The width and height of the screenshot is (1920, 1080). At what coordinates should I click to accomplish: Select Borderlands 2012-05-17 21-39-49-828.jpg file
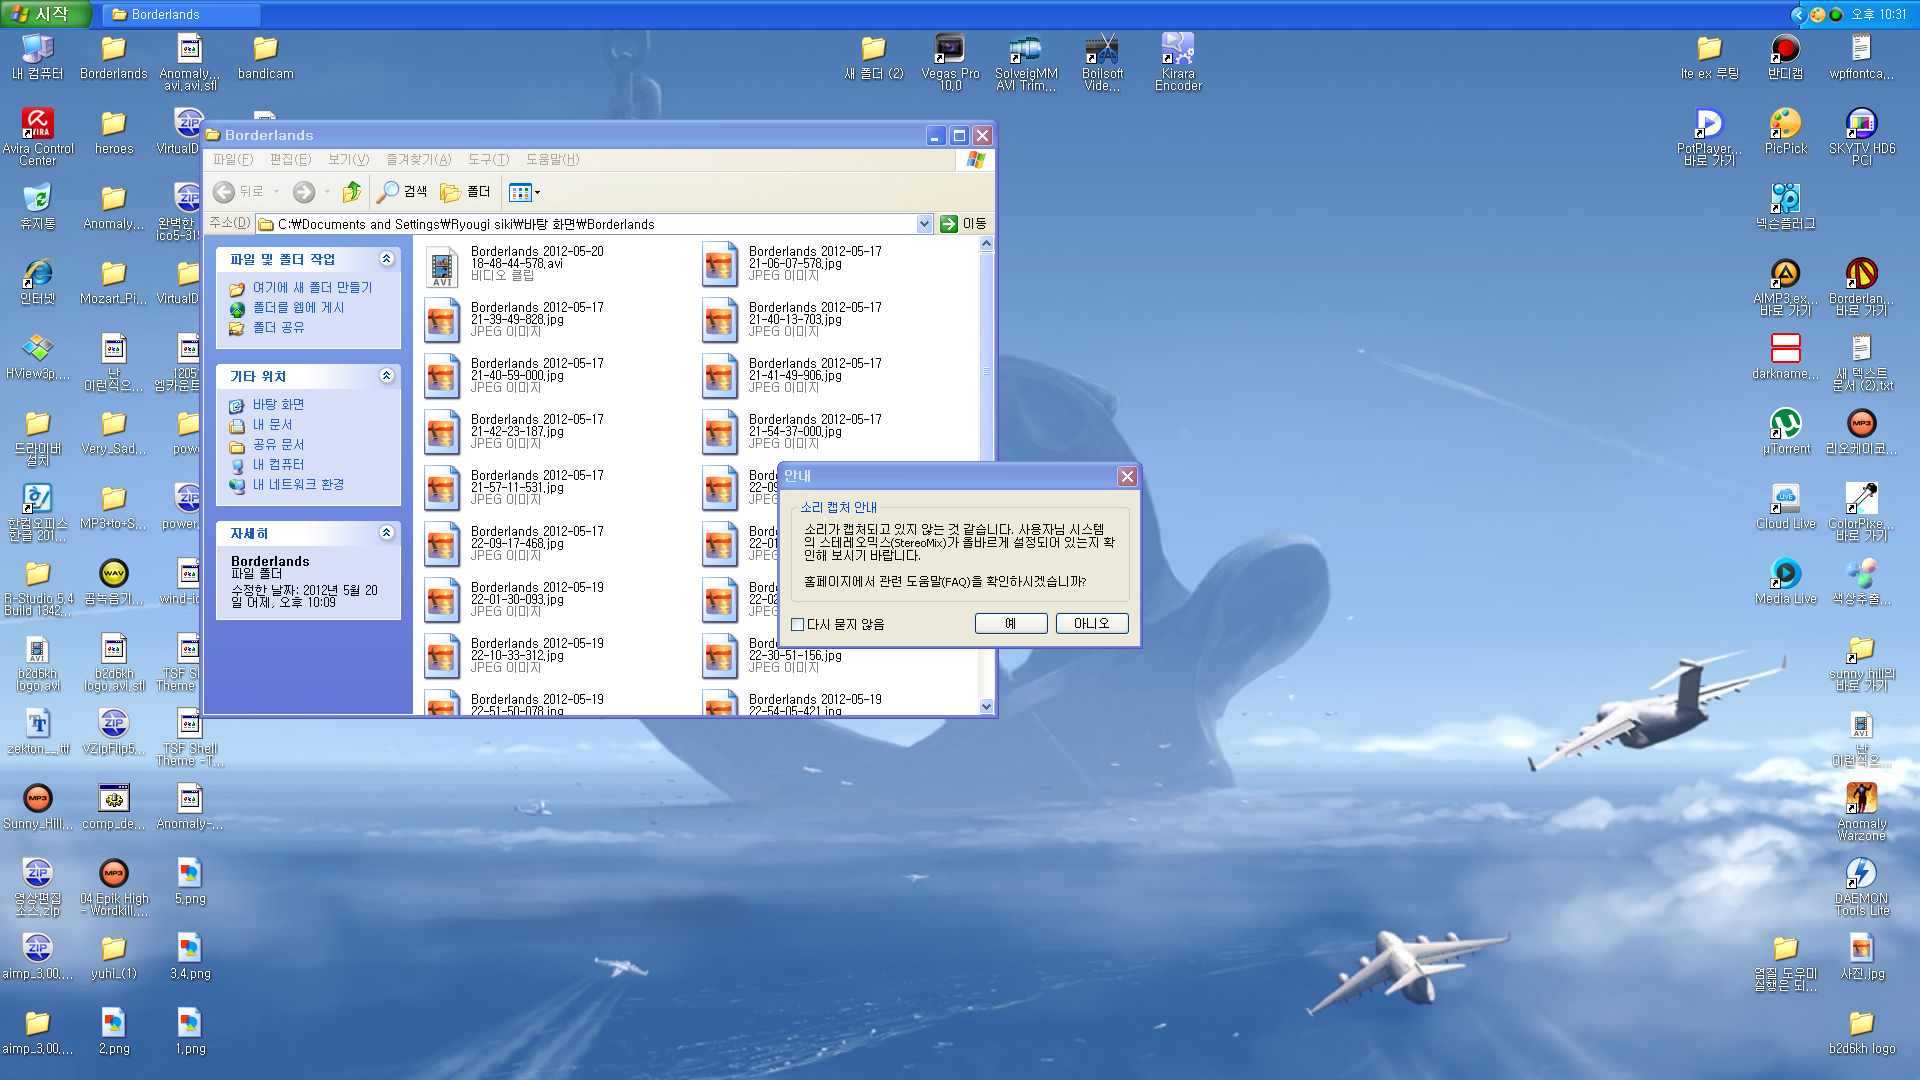514,320
